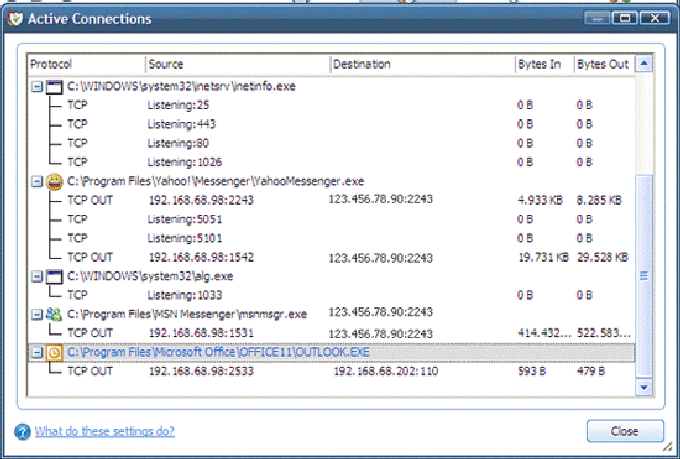Image resolution: width=680 pixels, height=459 pixels.
Task: Select the Listening:80 connection row
Action: pos(331,143)
